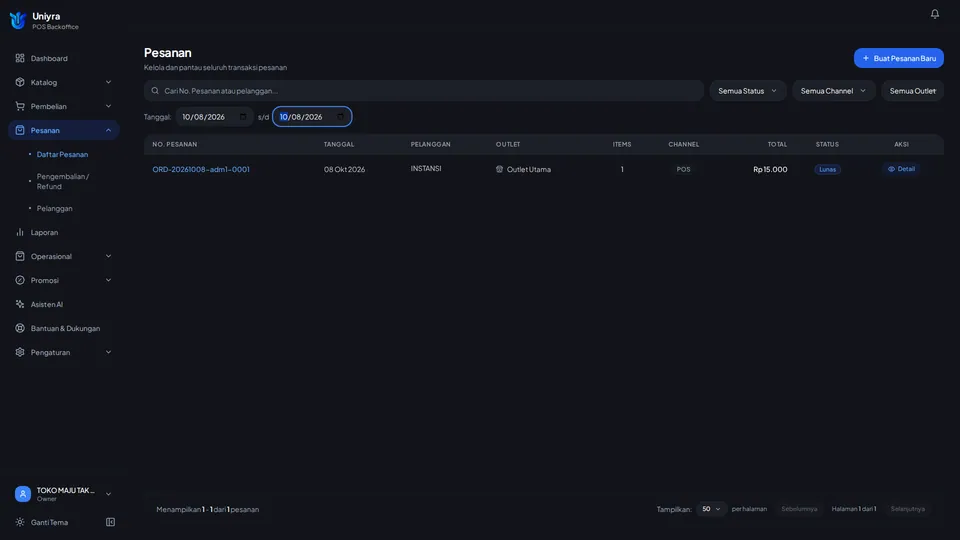This screenshot has width=960, height=540.
Task: Click the Outlet Utama store icon
Action: tap(499, 169)
